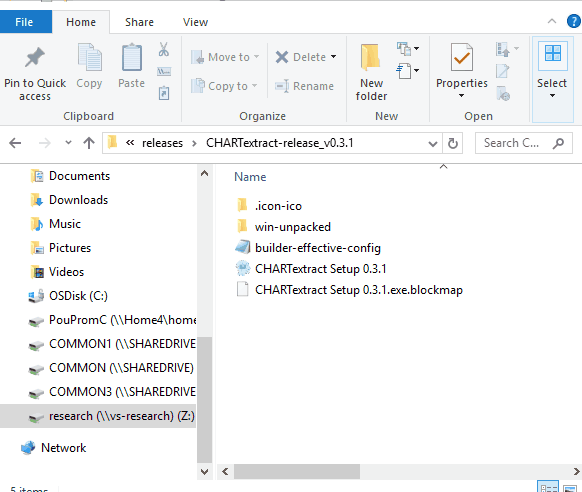The width and height of the screenshot is (582, 492).
Task: Go up one folder level
Action: (89, 143)
